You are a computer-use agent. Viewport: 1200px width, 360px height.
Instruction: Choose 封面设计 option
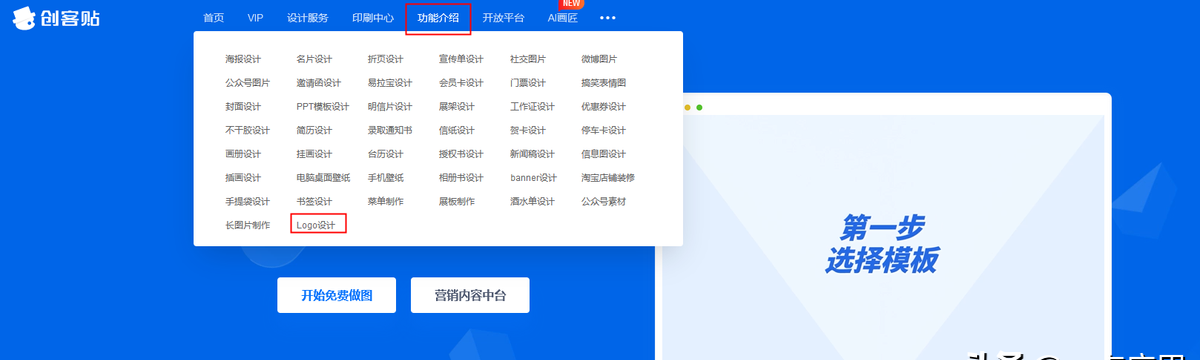[243, 107]
